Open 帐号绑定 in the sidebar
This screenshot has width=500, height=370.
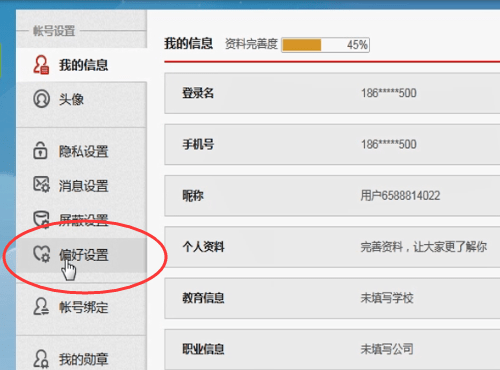click(x=82, y=307)
